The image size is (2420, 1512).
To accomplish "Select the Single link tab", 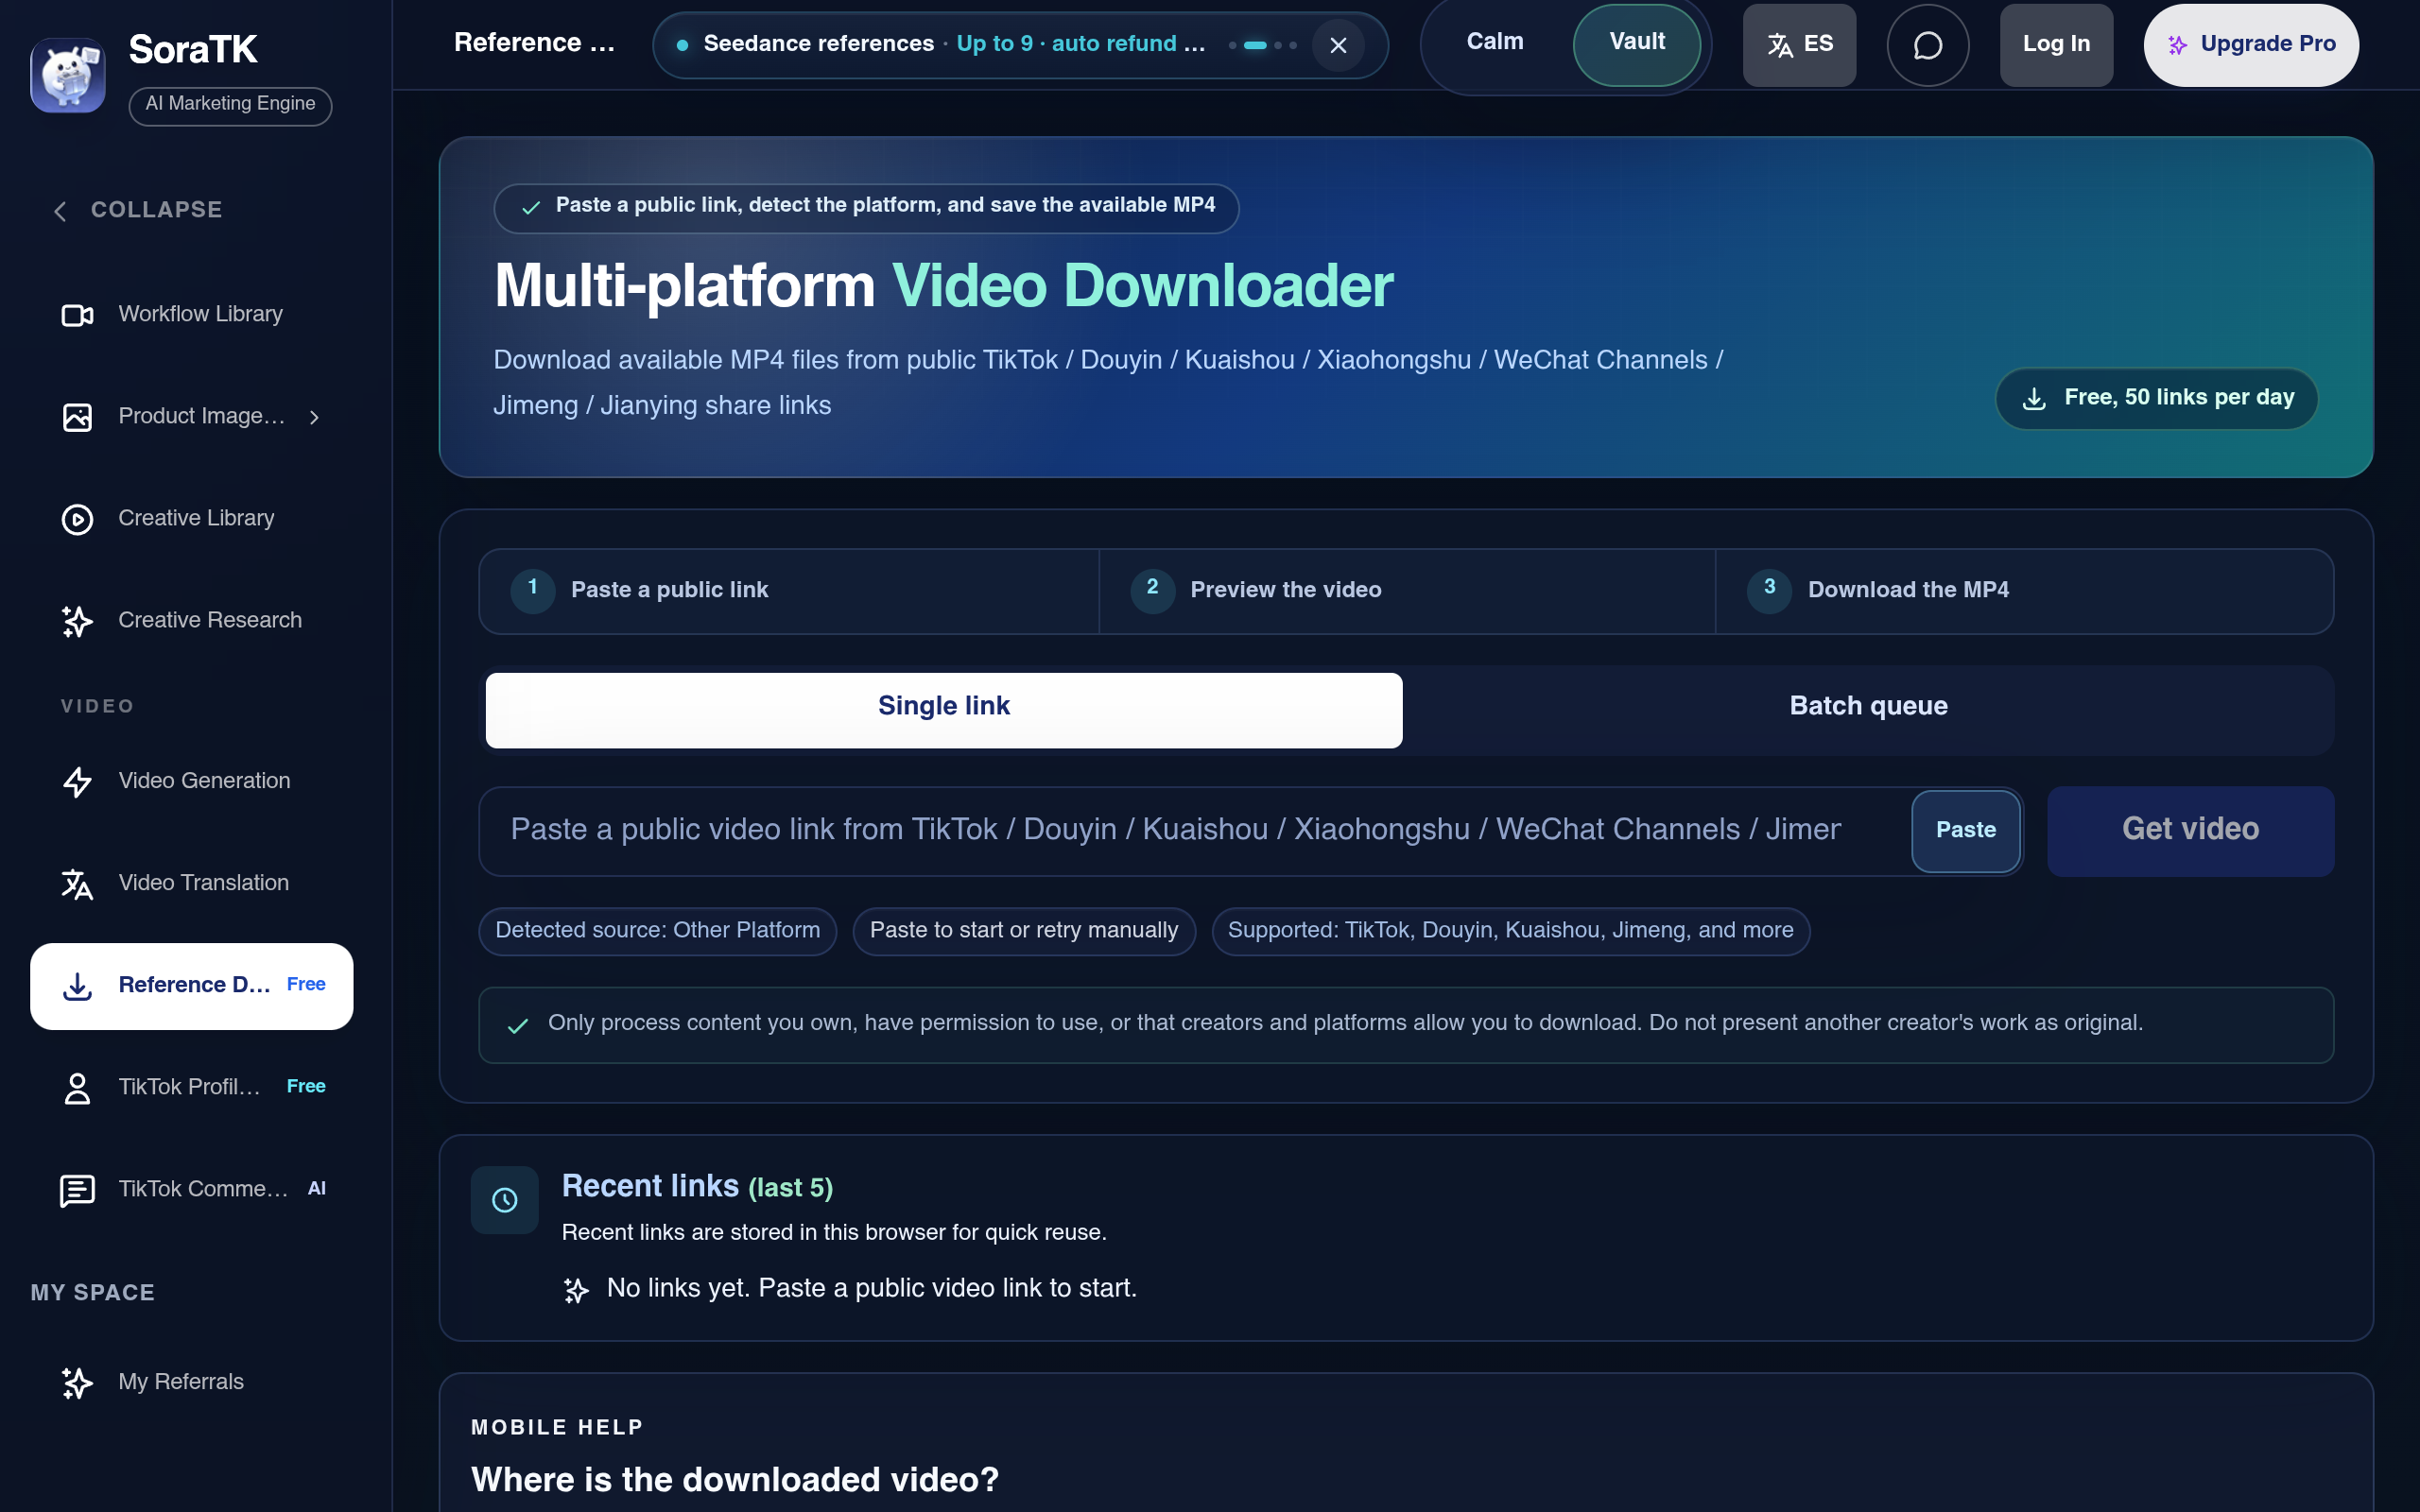I will [x=944, y=709].
